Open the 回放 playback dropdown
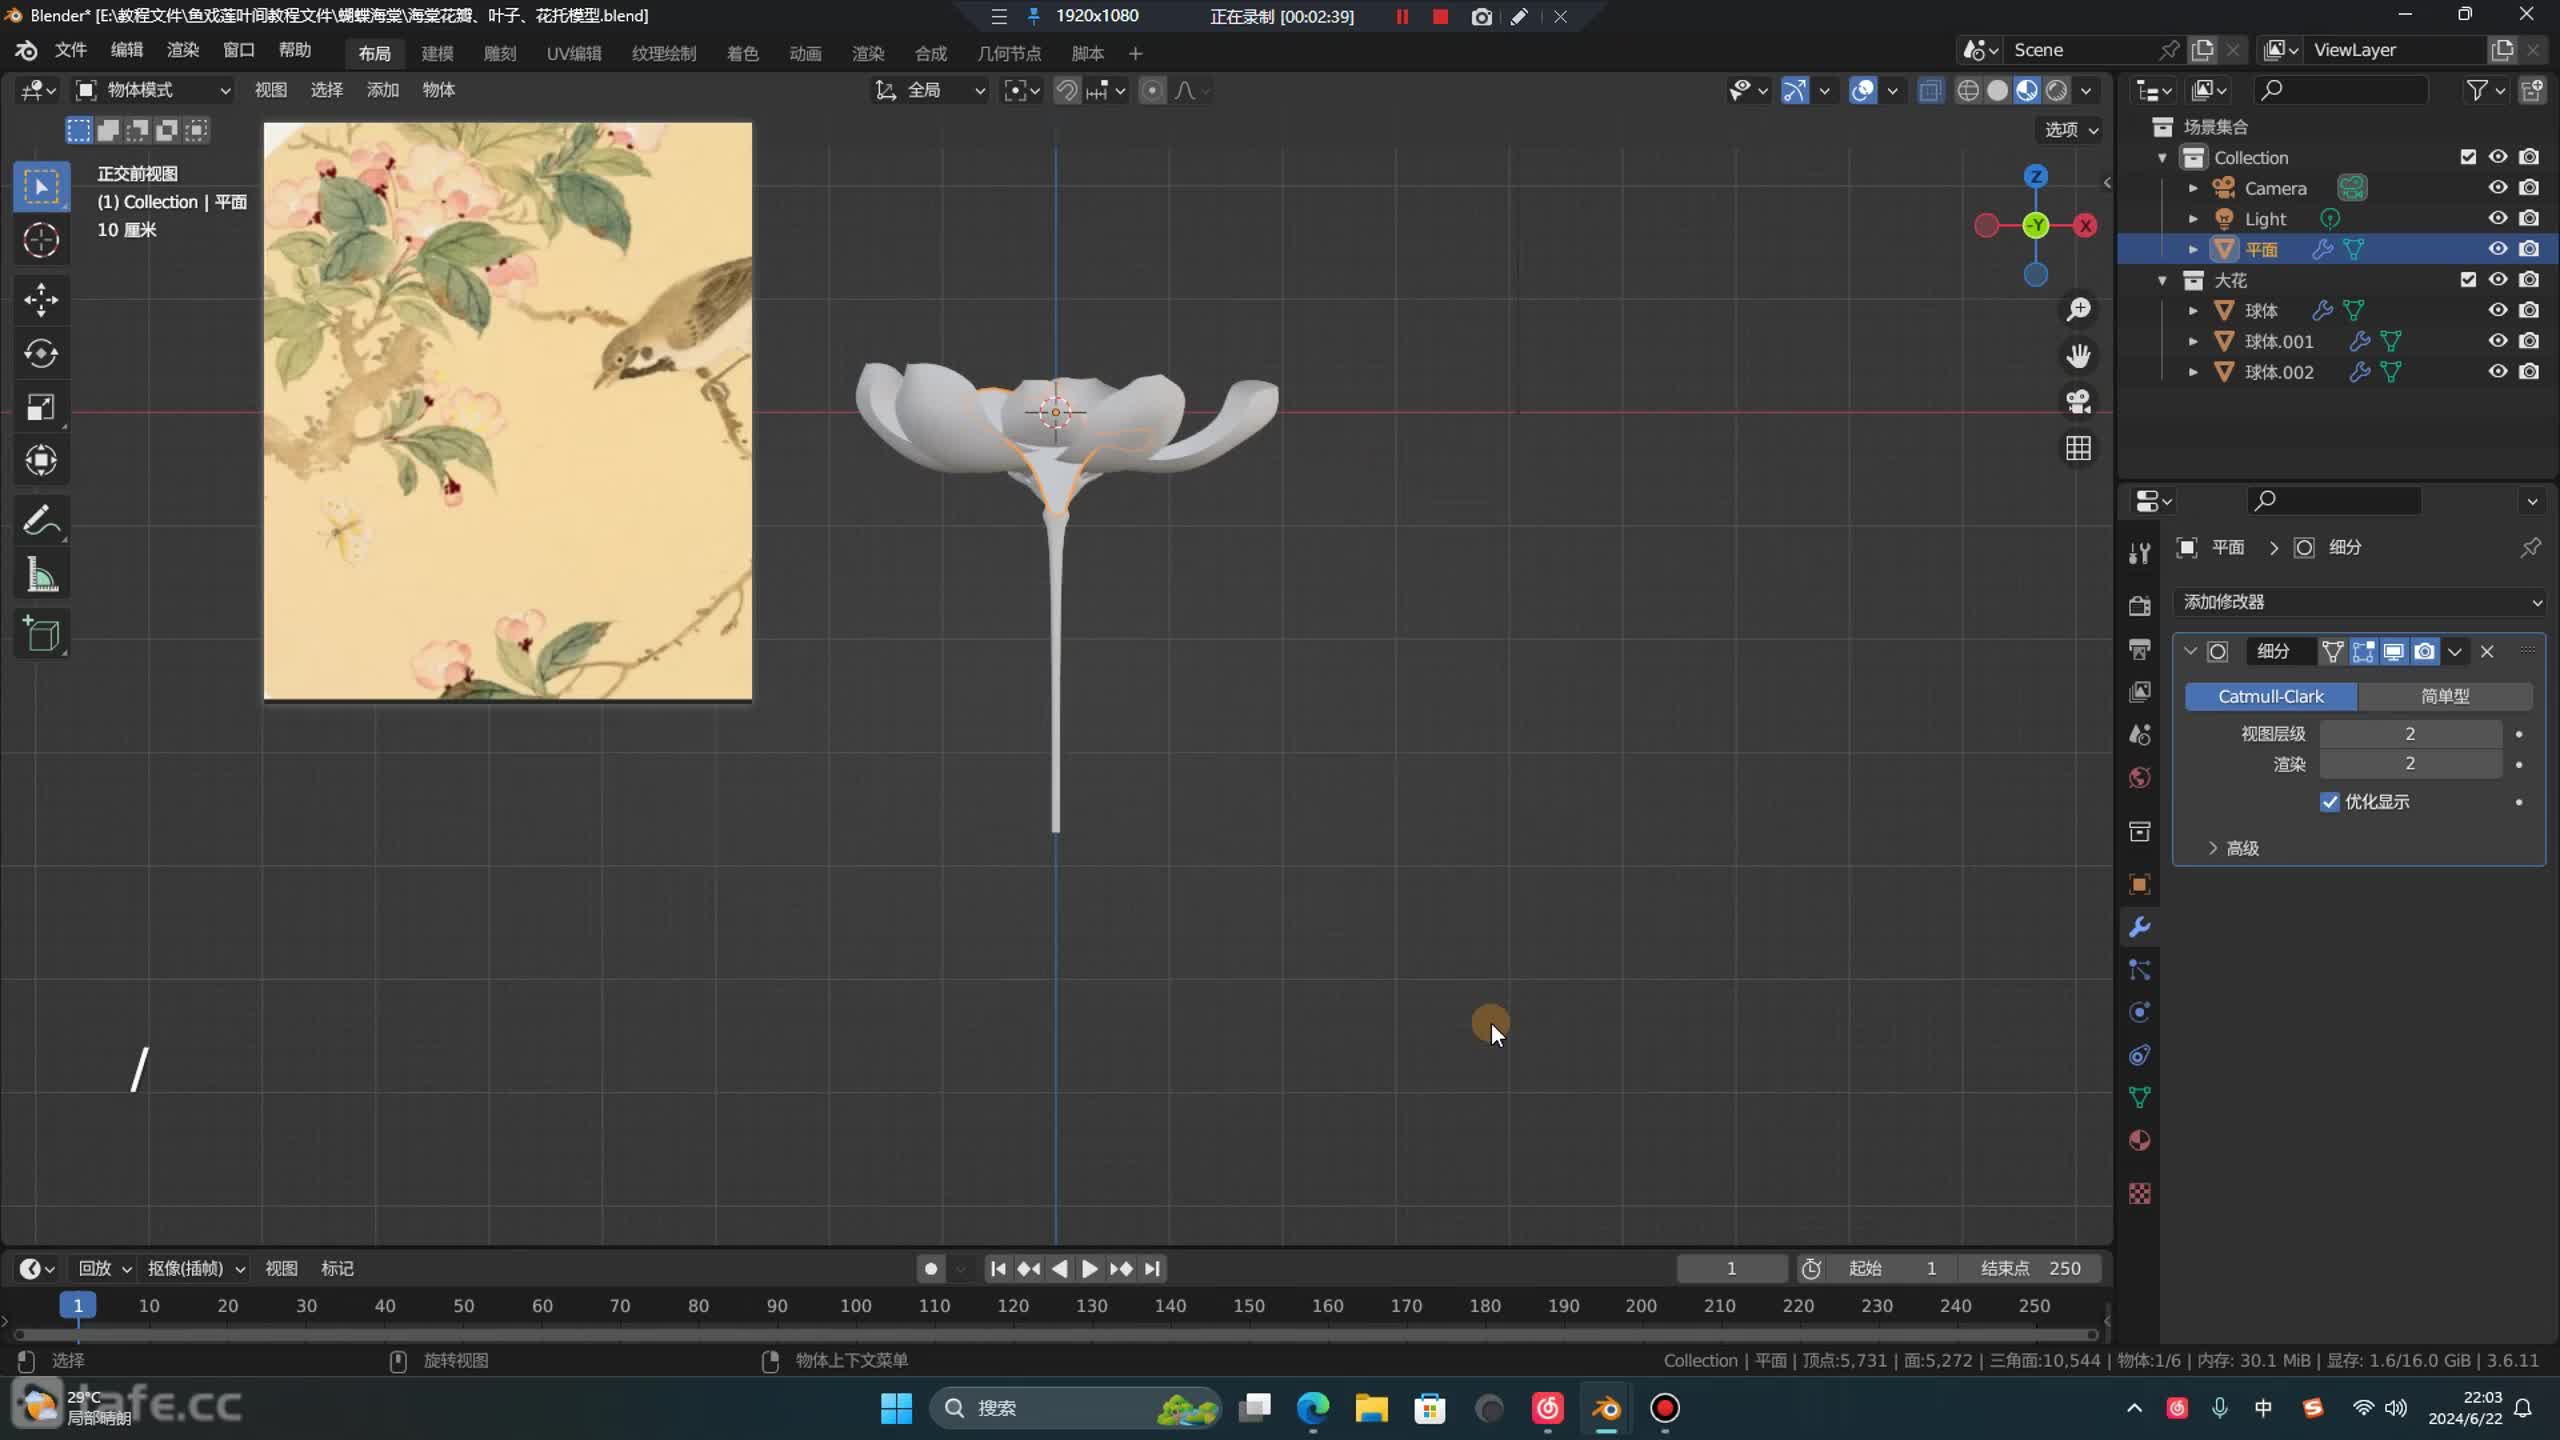The width and height of the screenshot is (2560, 1440). [x=104, y=1268]
